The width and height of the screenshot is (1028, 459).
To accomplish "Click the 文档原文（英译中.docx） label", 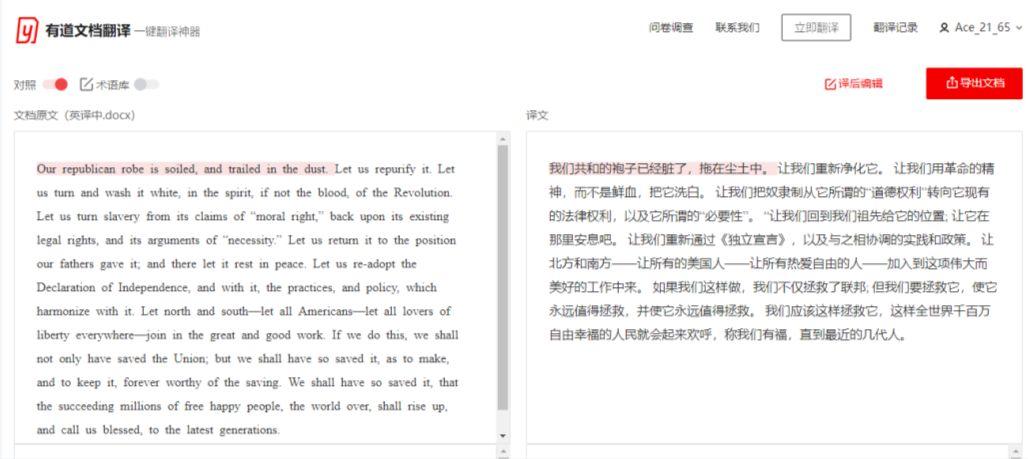I will click(x=75, y=115).
